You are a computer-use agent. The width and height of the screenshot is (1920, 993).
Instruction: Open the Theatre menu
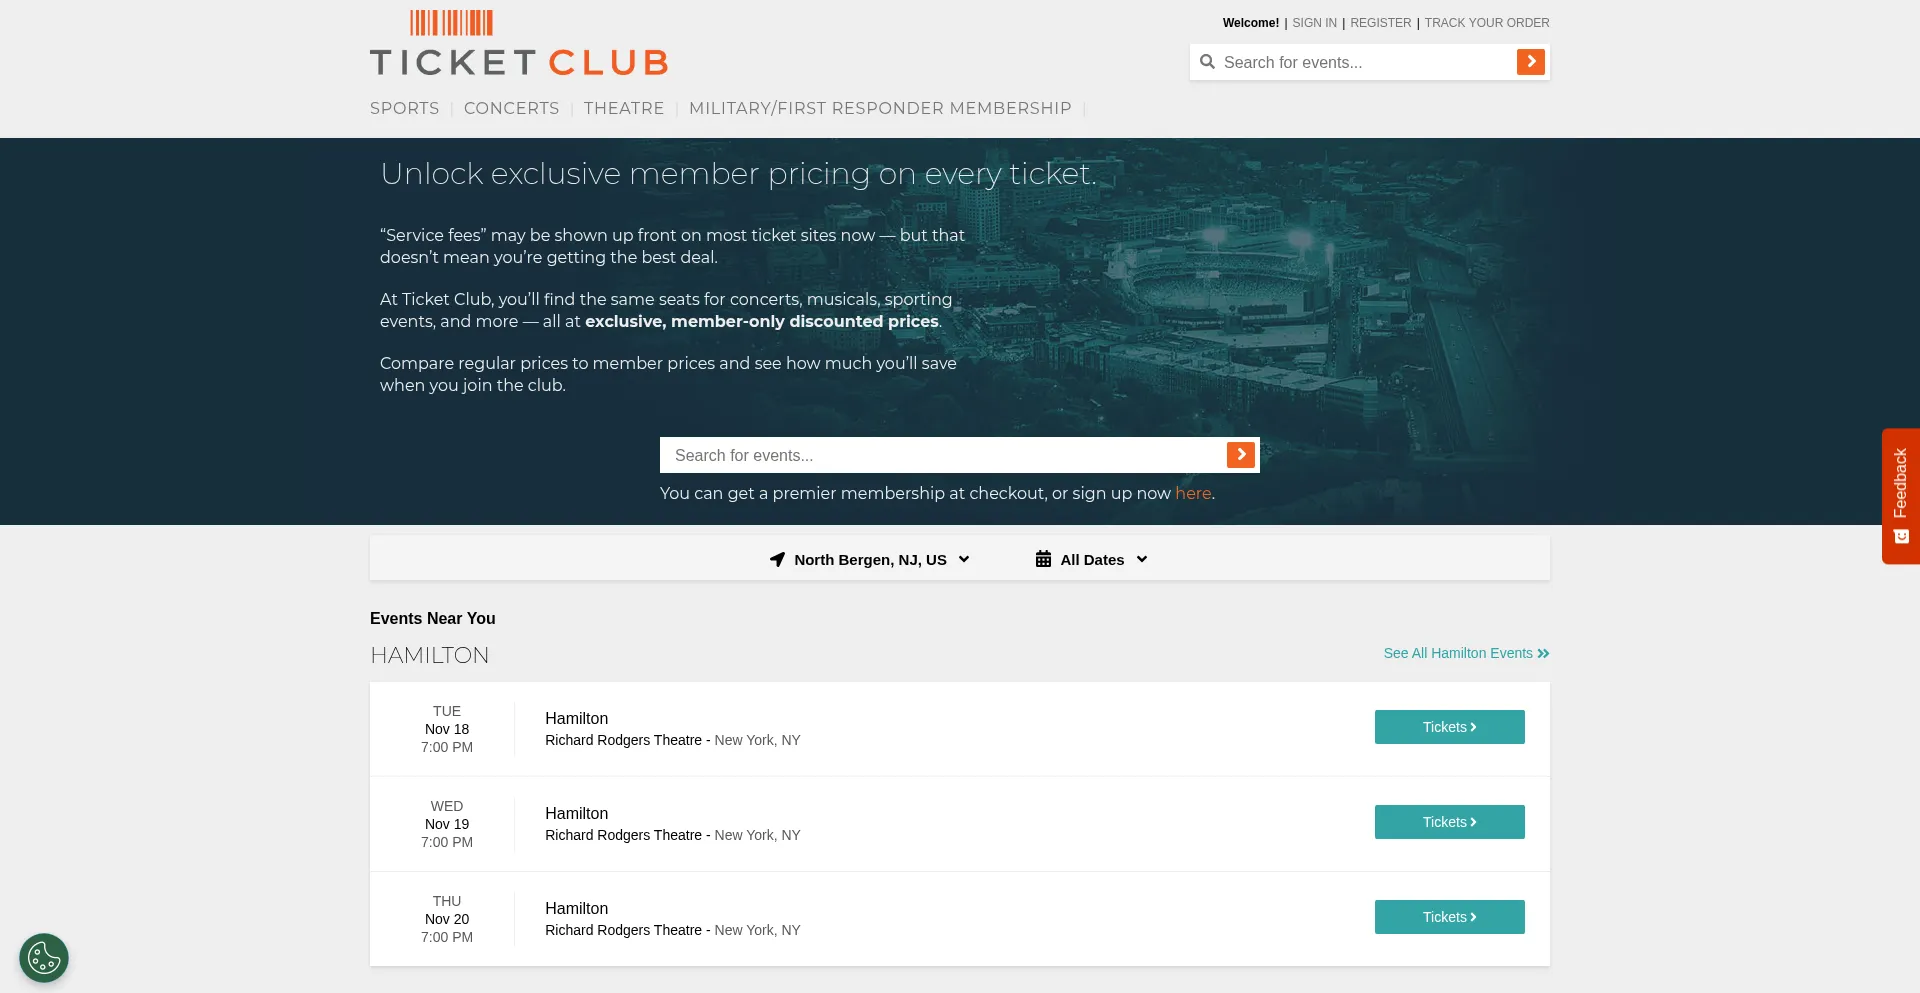[x=624, y=108]
